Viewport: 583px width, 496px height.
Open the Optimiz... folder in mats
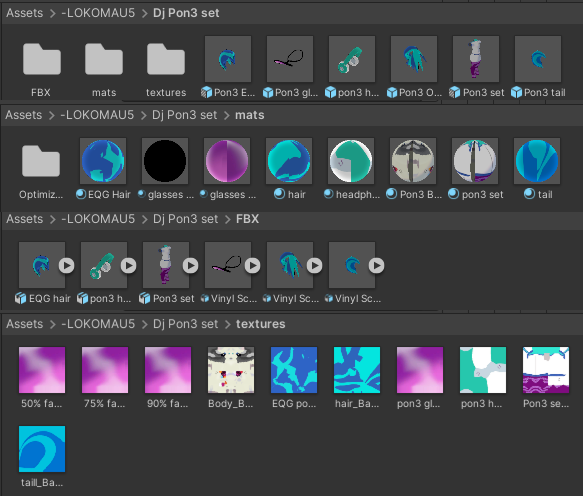point(41,161)
